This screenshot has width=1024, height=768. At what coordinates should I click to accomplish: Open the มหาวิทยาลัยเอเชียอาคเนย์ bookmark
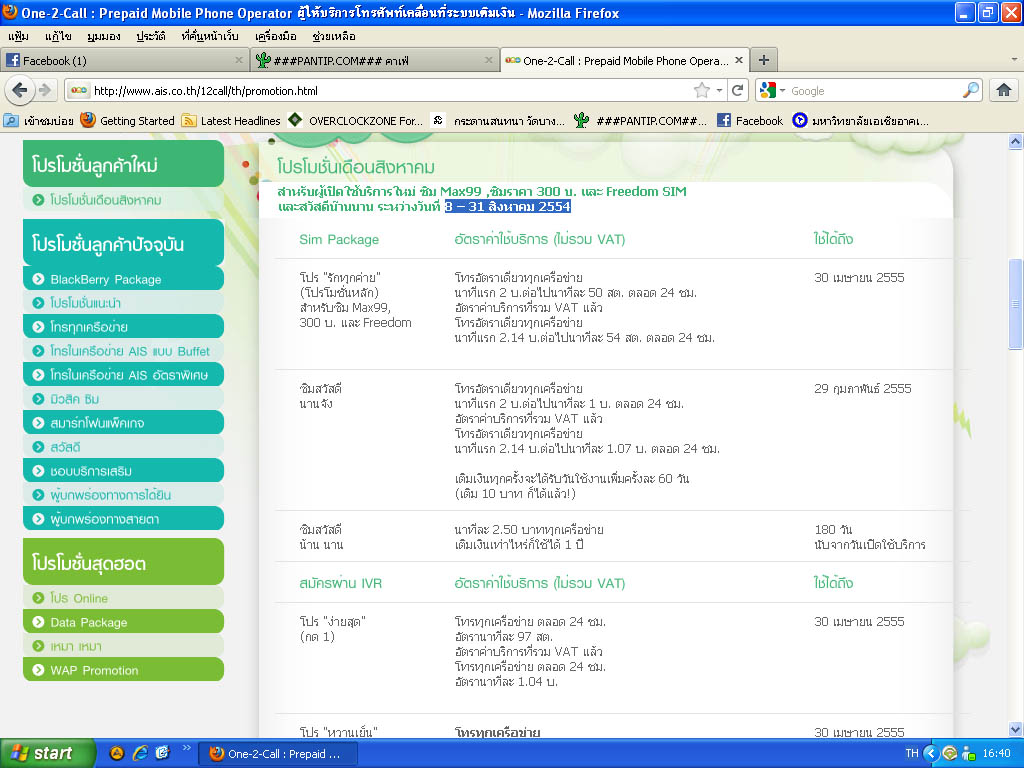pos(861,120)
